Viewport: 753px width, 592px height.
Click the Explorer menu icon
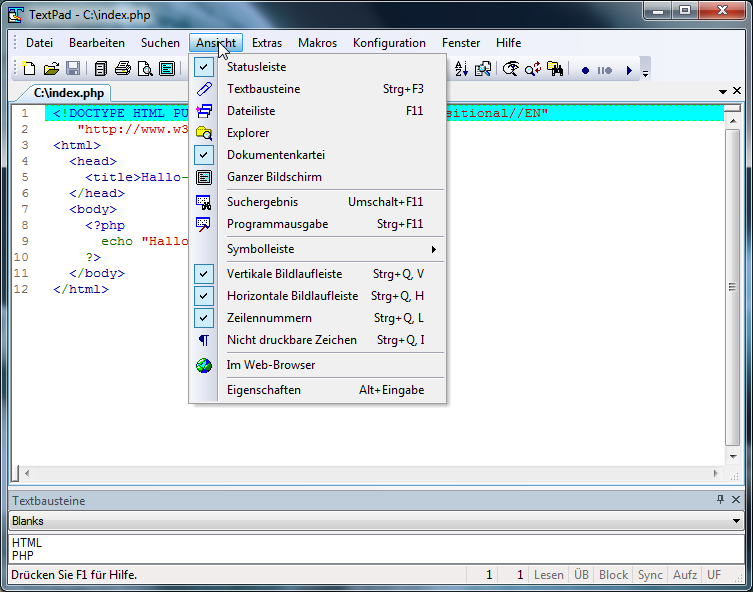click(204, 133)
